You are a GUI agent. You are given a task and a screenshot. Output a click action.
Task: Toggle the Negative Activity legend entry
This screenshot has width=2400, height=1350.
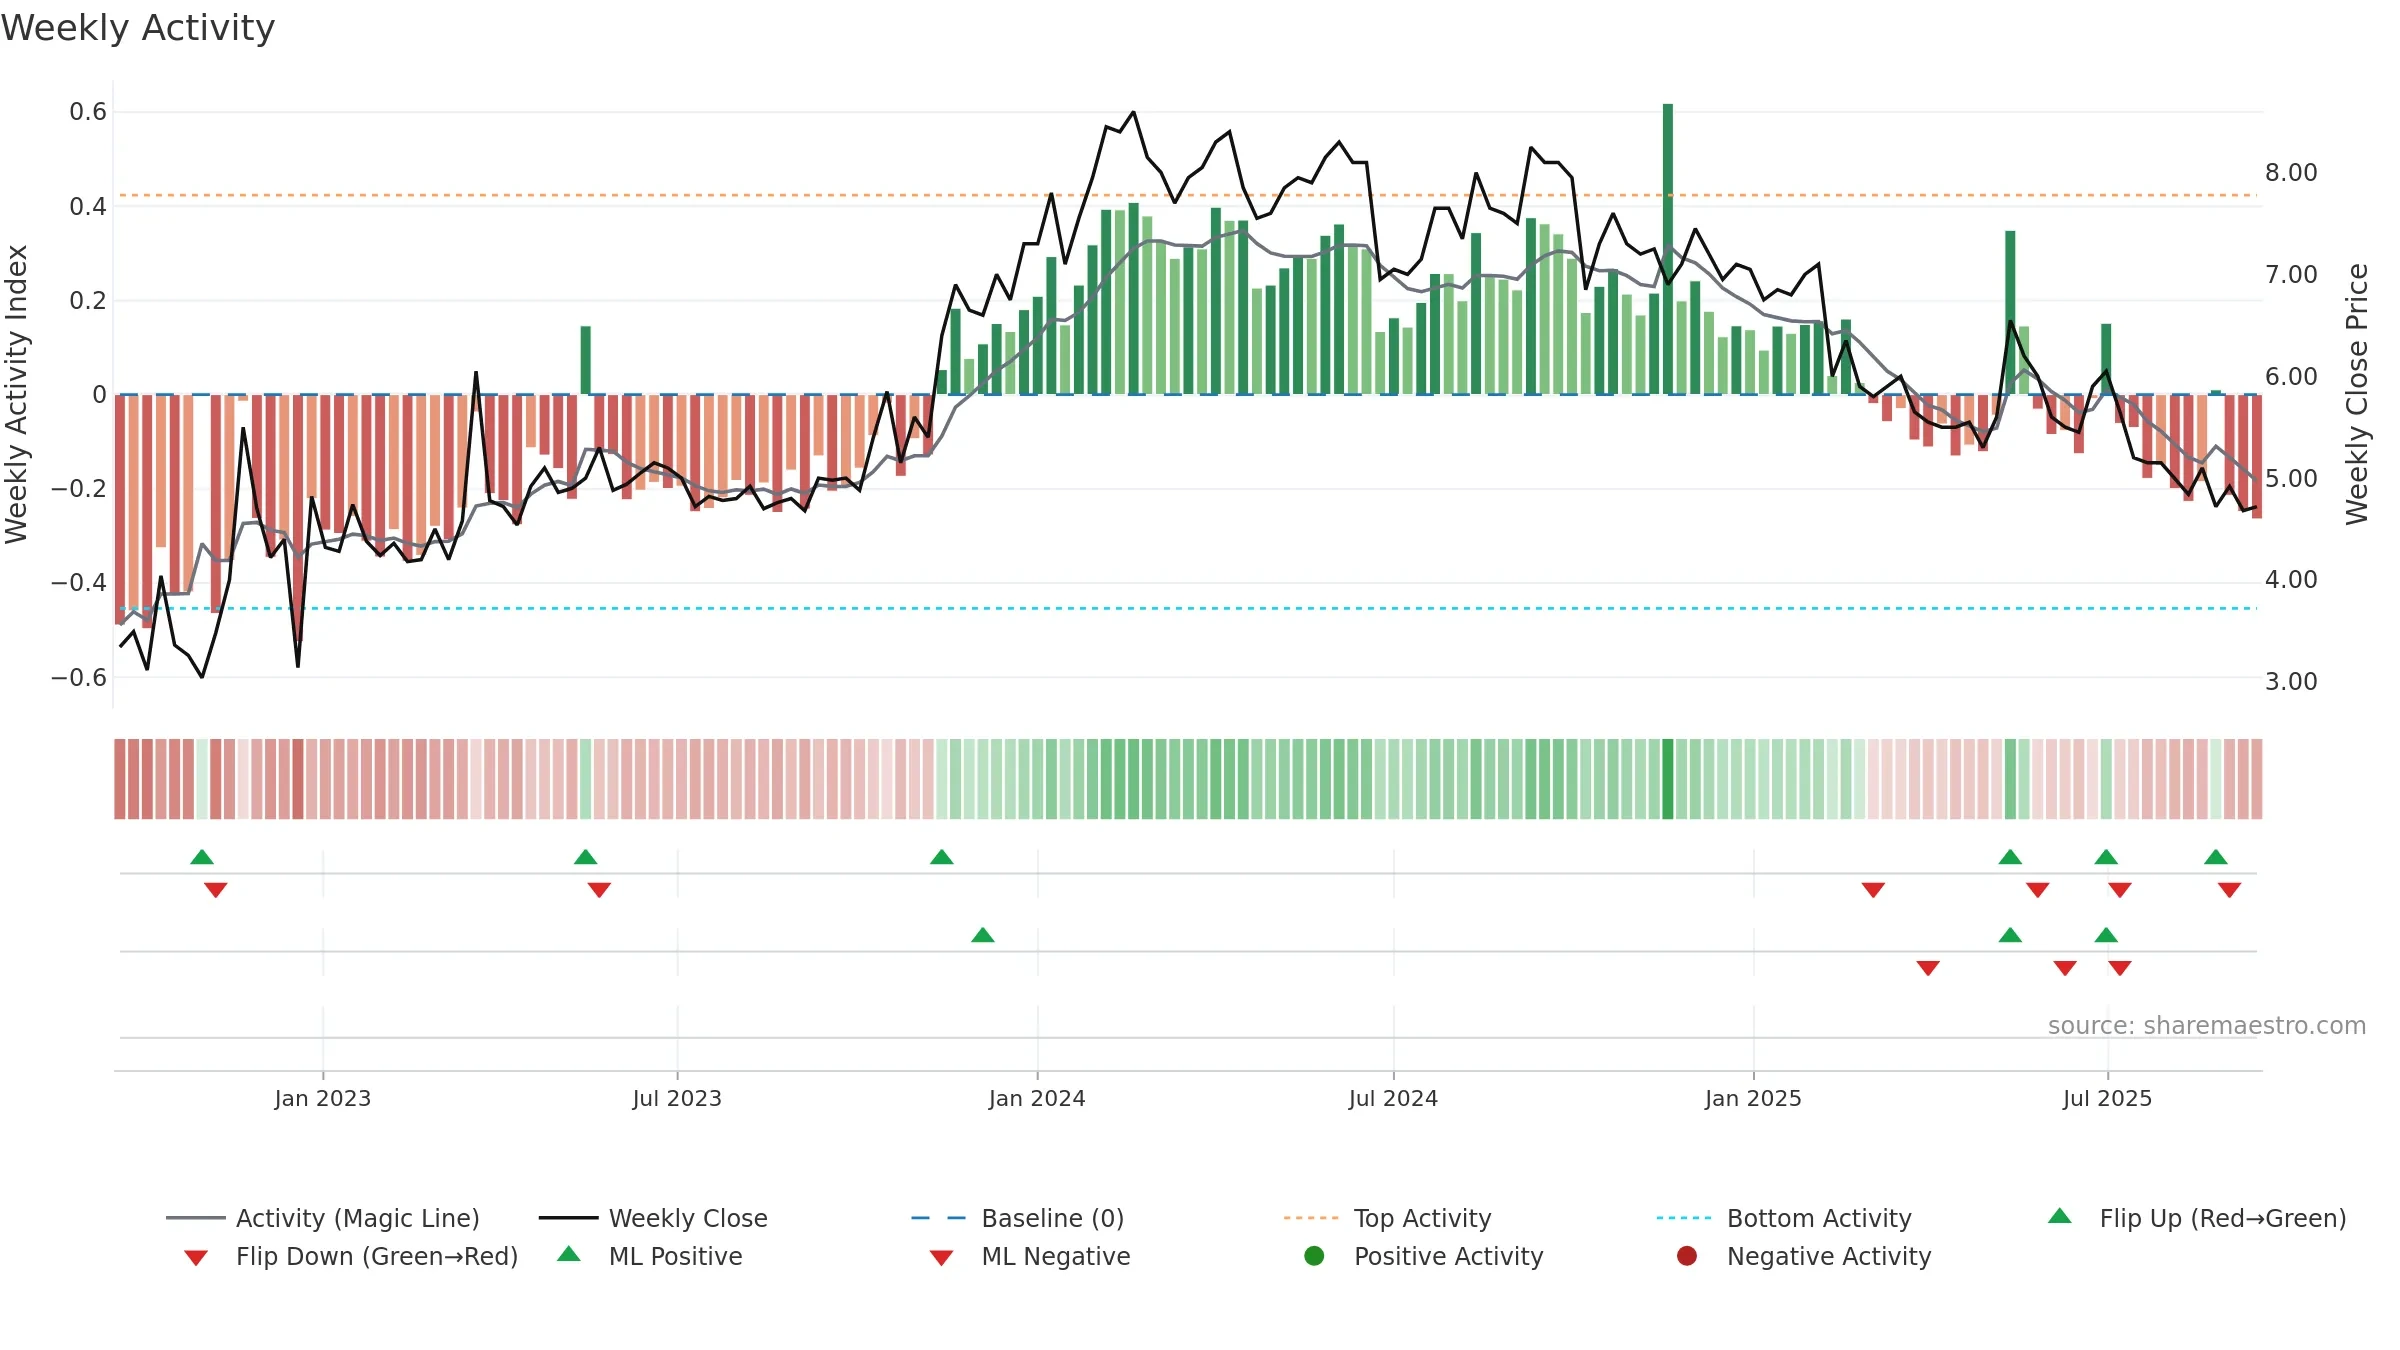(1804, 1256)
